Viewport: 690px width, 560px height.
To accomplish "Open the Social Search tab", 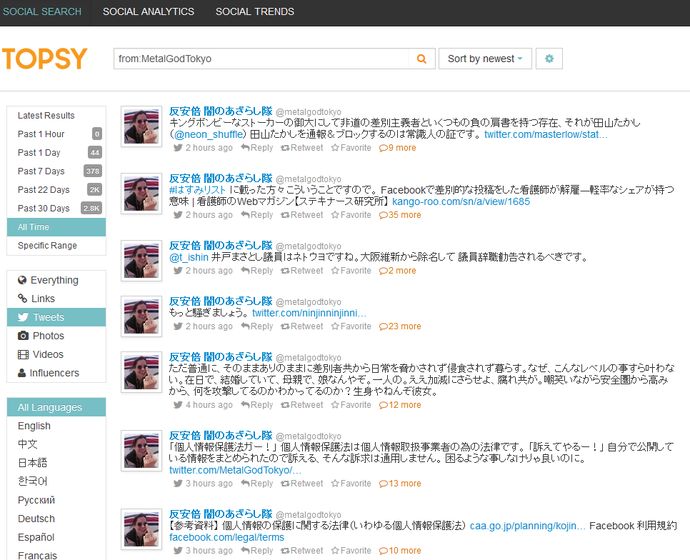I will (x=42, y=12).
